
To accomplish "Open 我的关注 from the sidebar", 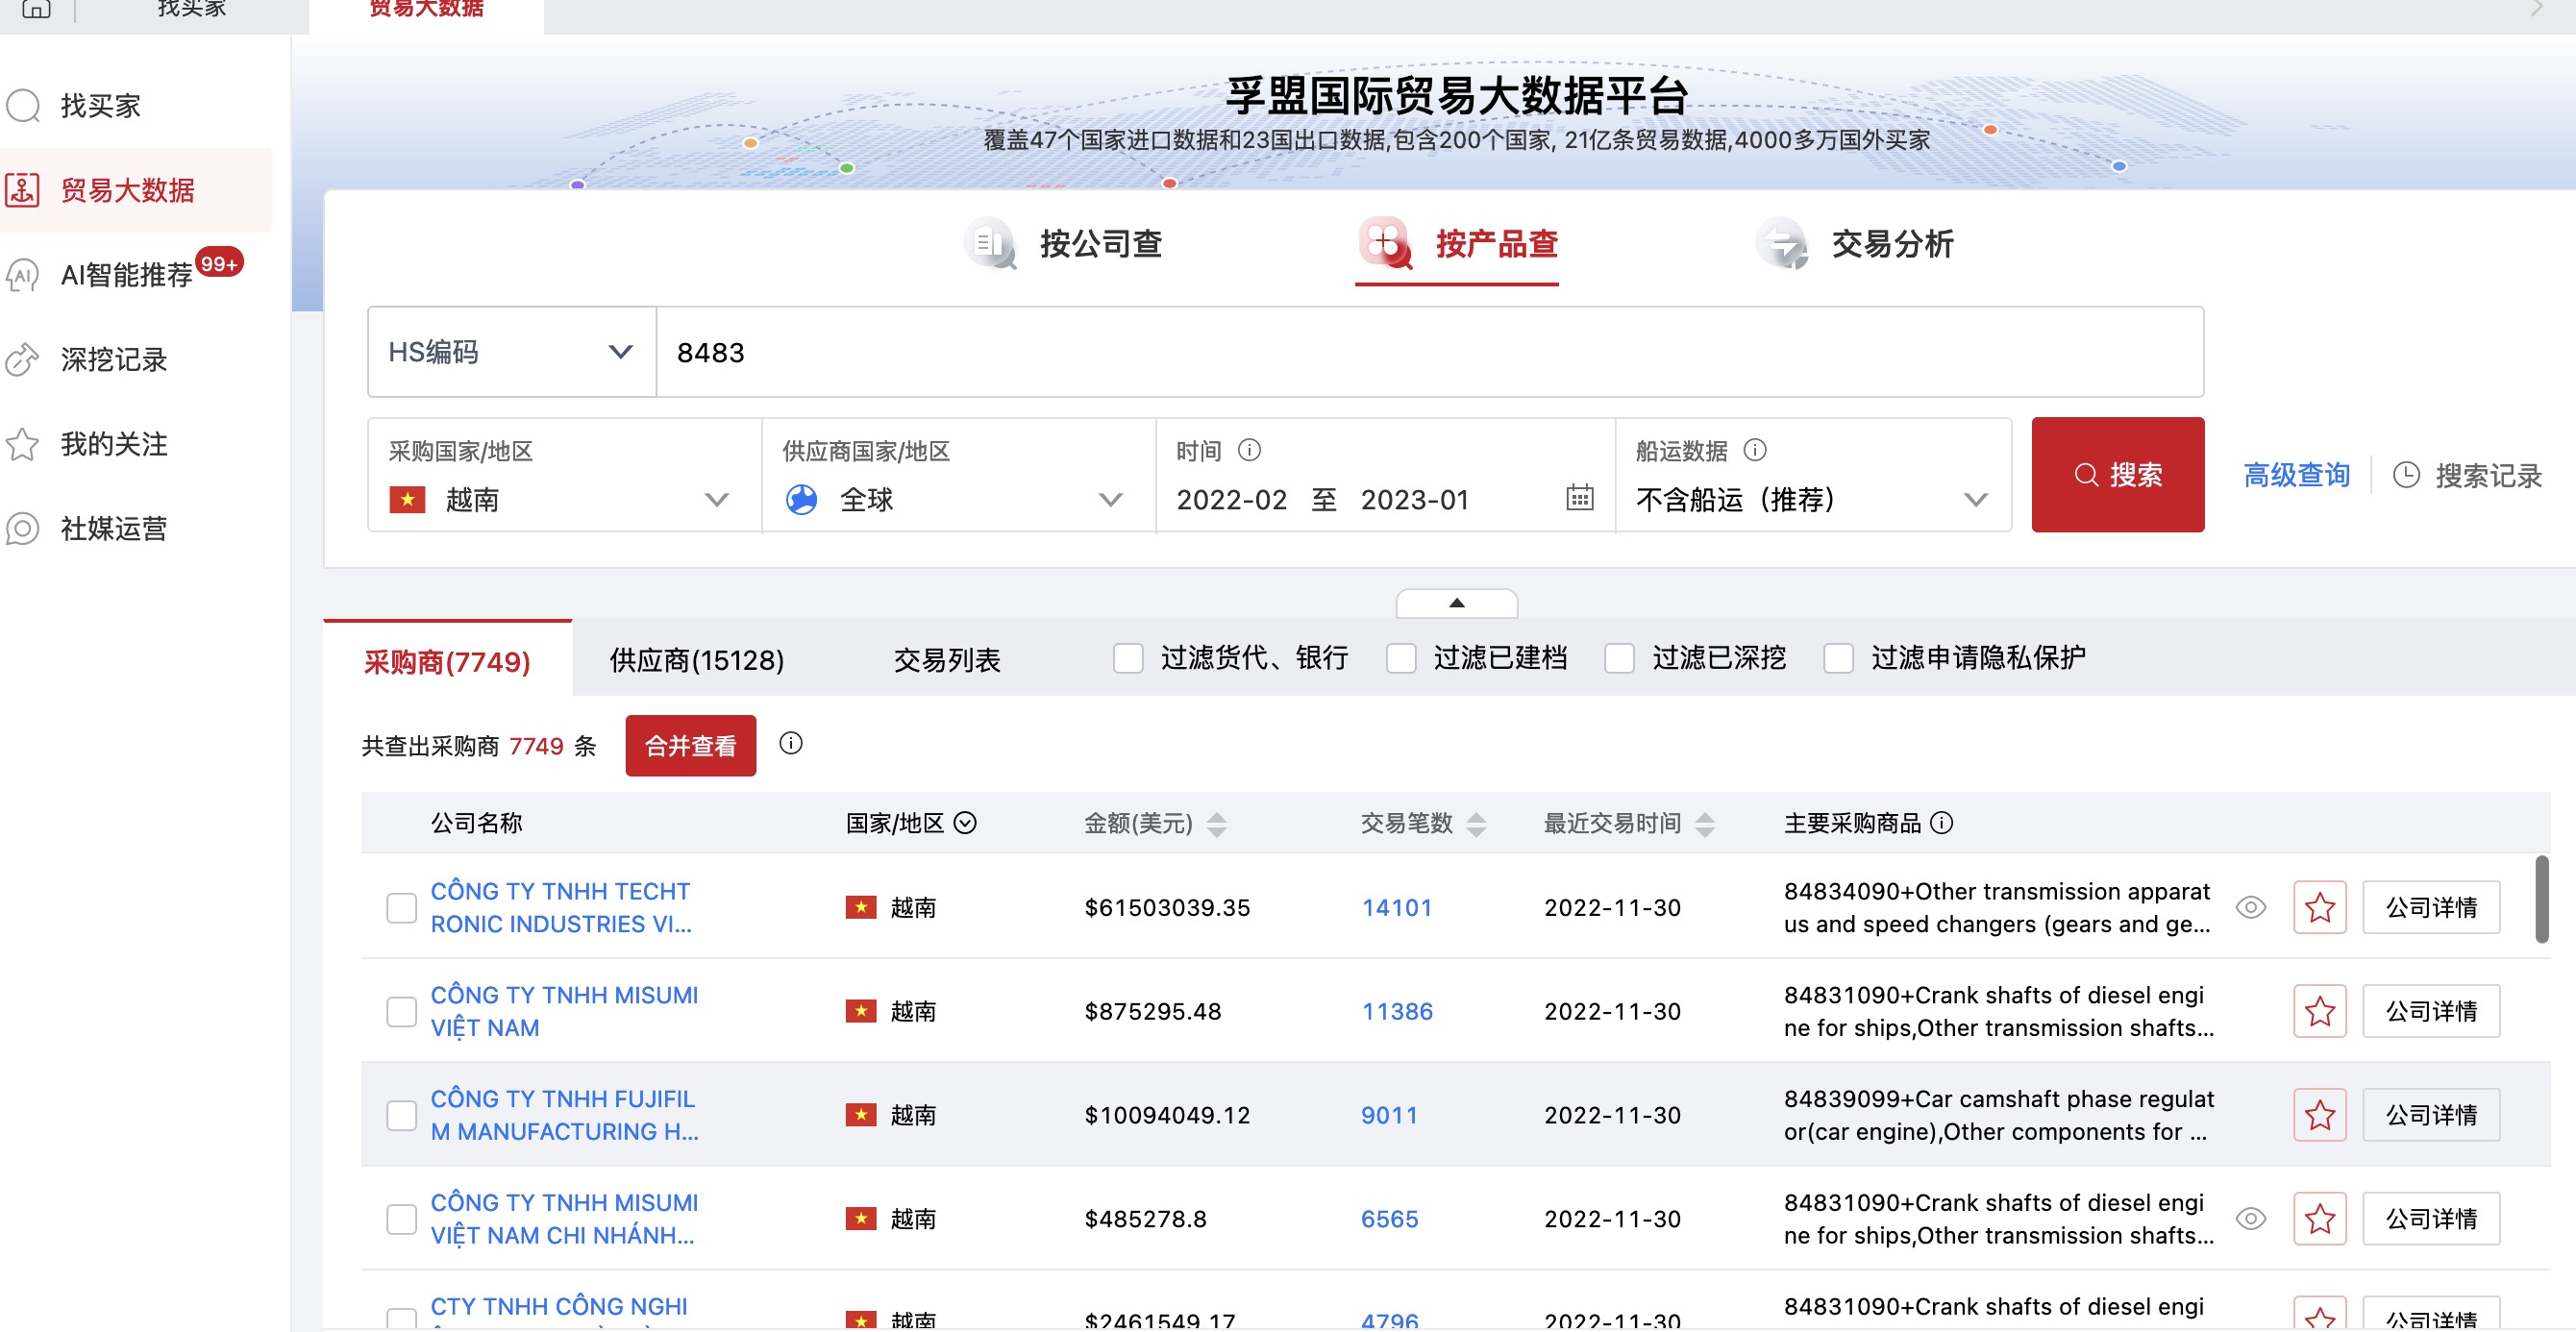I will 112,444.
